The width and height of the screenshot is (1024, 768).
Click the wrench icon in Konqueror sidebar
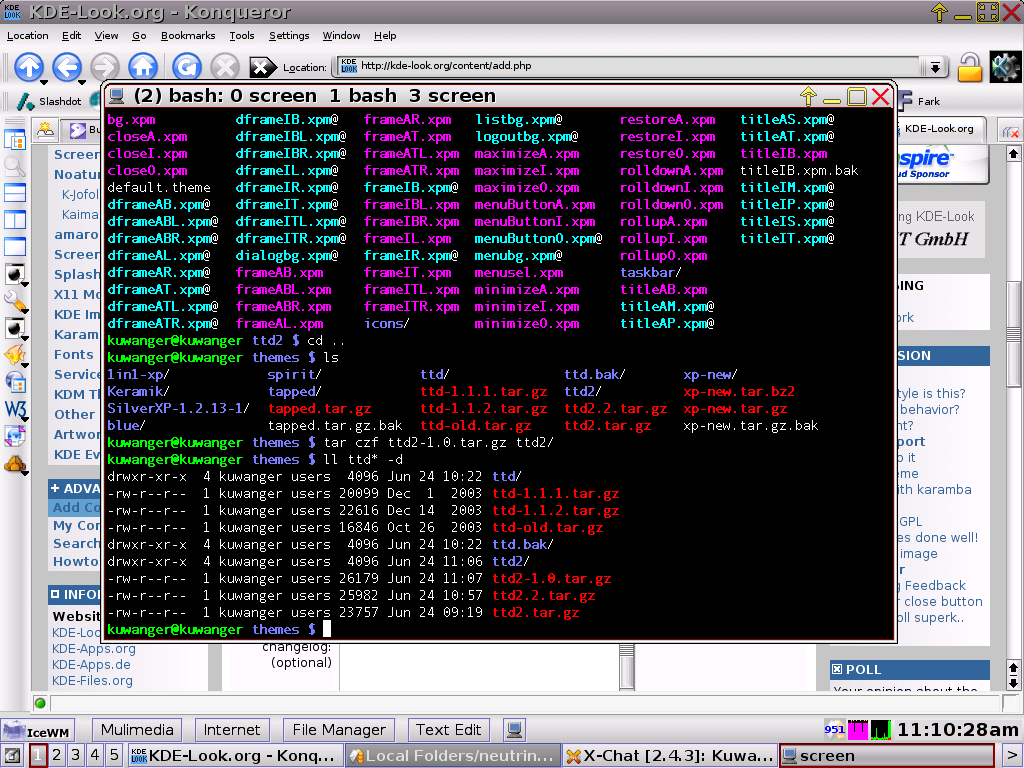pyautogui.click(x=14, y=301)
